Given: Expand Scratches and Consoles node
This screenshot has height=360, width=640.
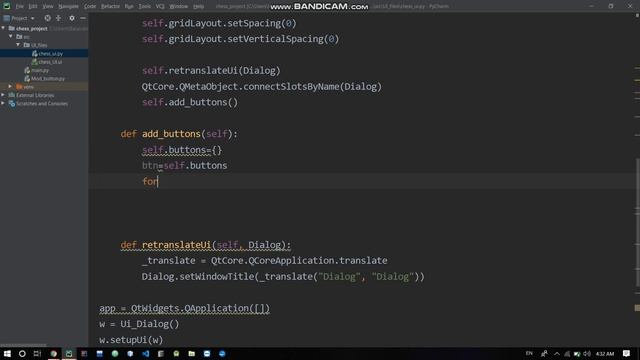Looking at the screenshot, I should (3, 103).
